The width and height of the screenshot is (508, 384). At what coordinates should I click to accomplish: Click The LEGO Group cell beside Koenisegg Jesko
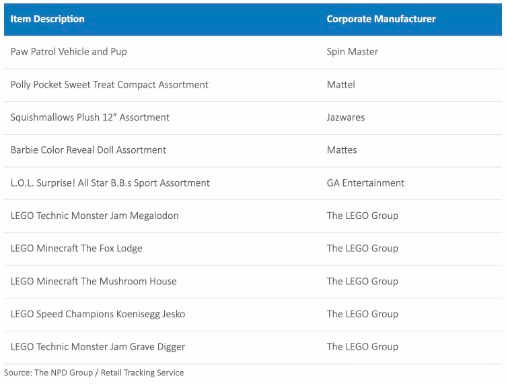tap(363, 314)
